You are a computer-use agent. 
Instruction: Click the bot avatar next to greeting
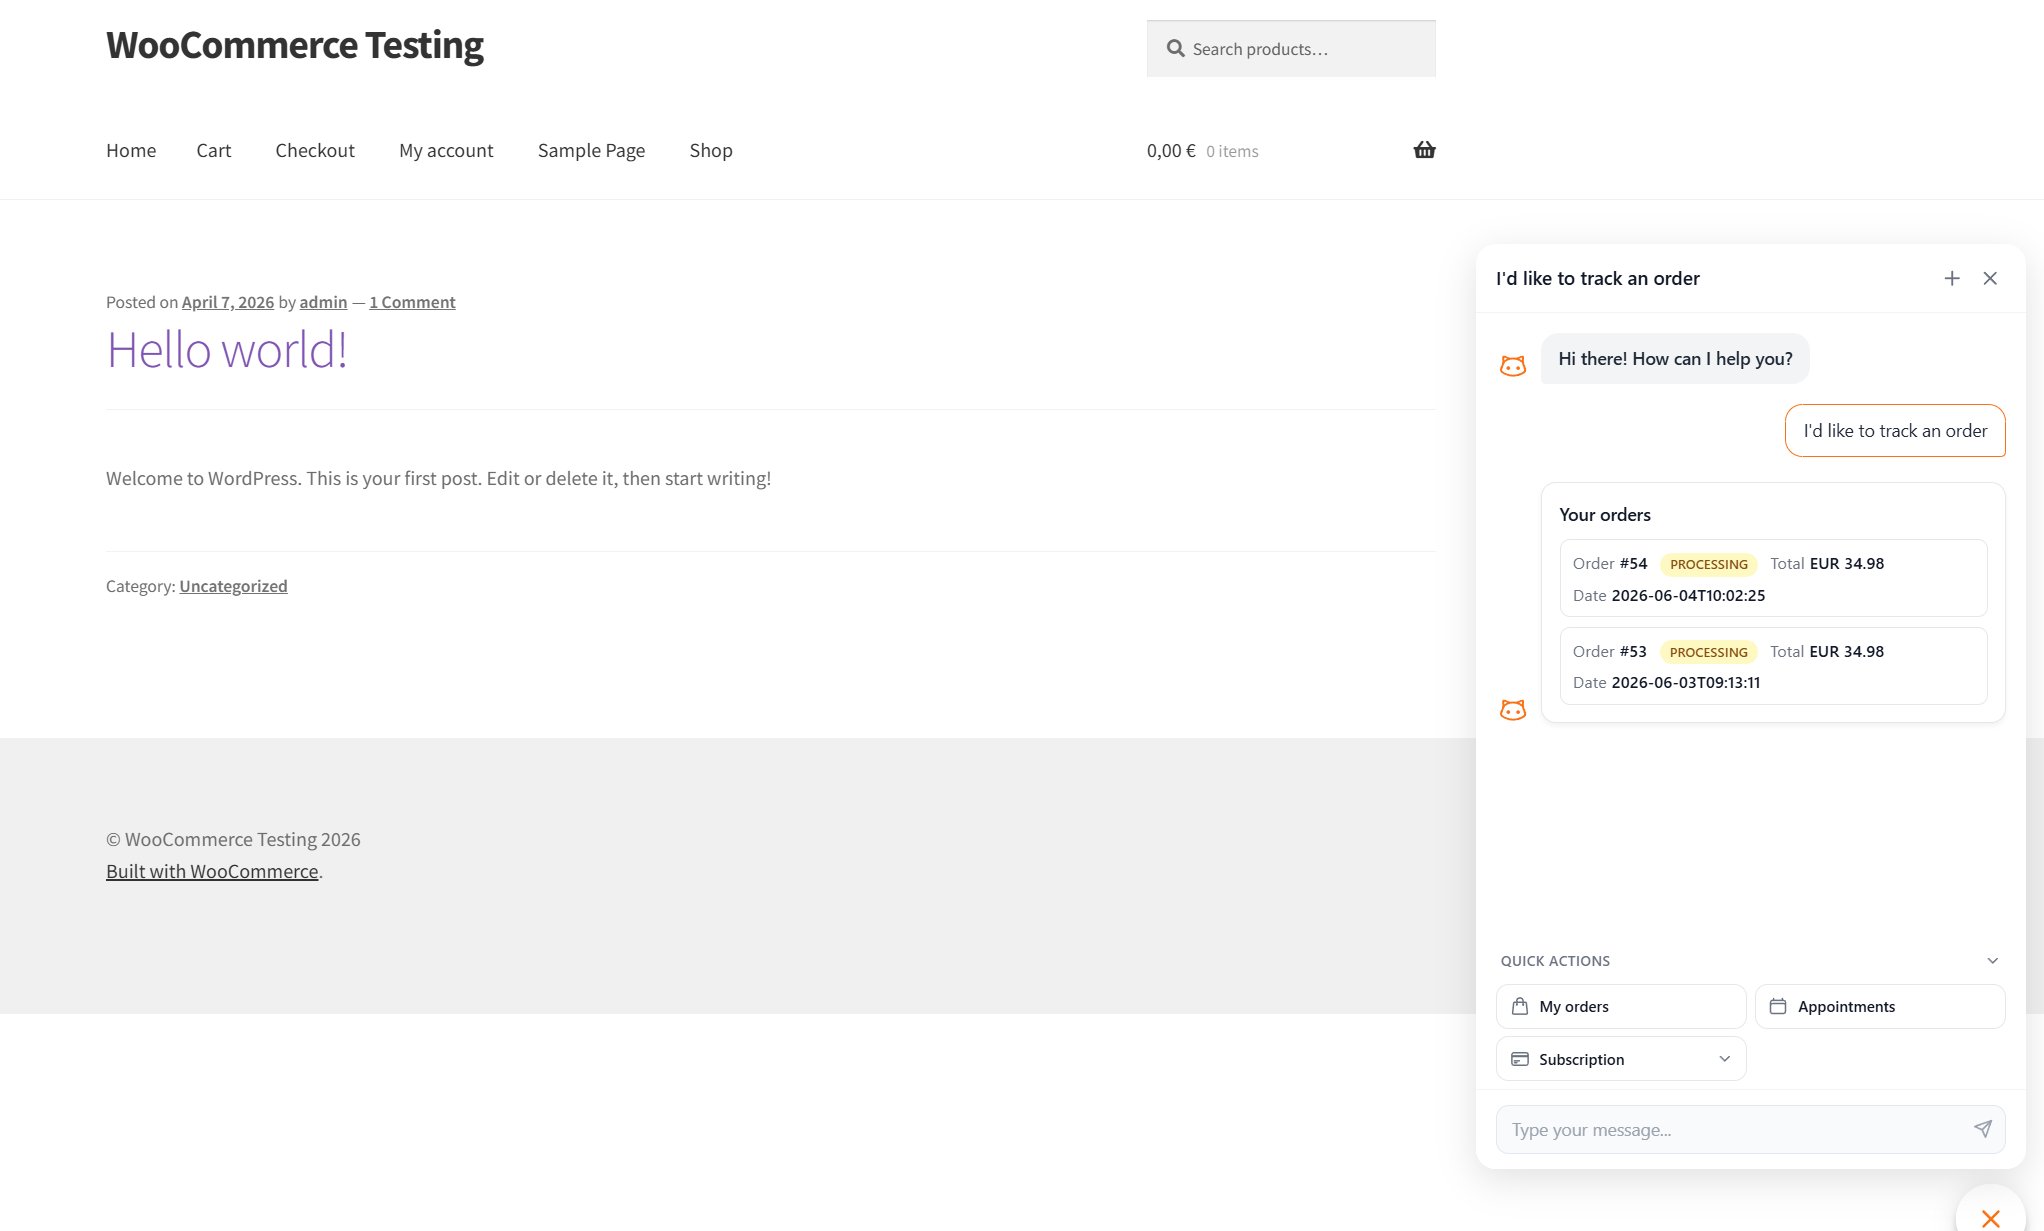[1513, 366]
